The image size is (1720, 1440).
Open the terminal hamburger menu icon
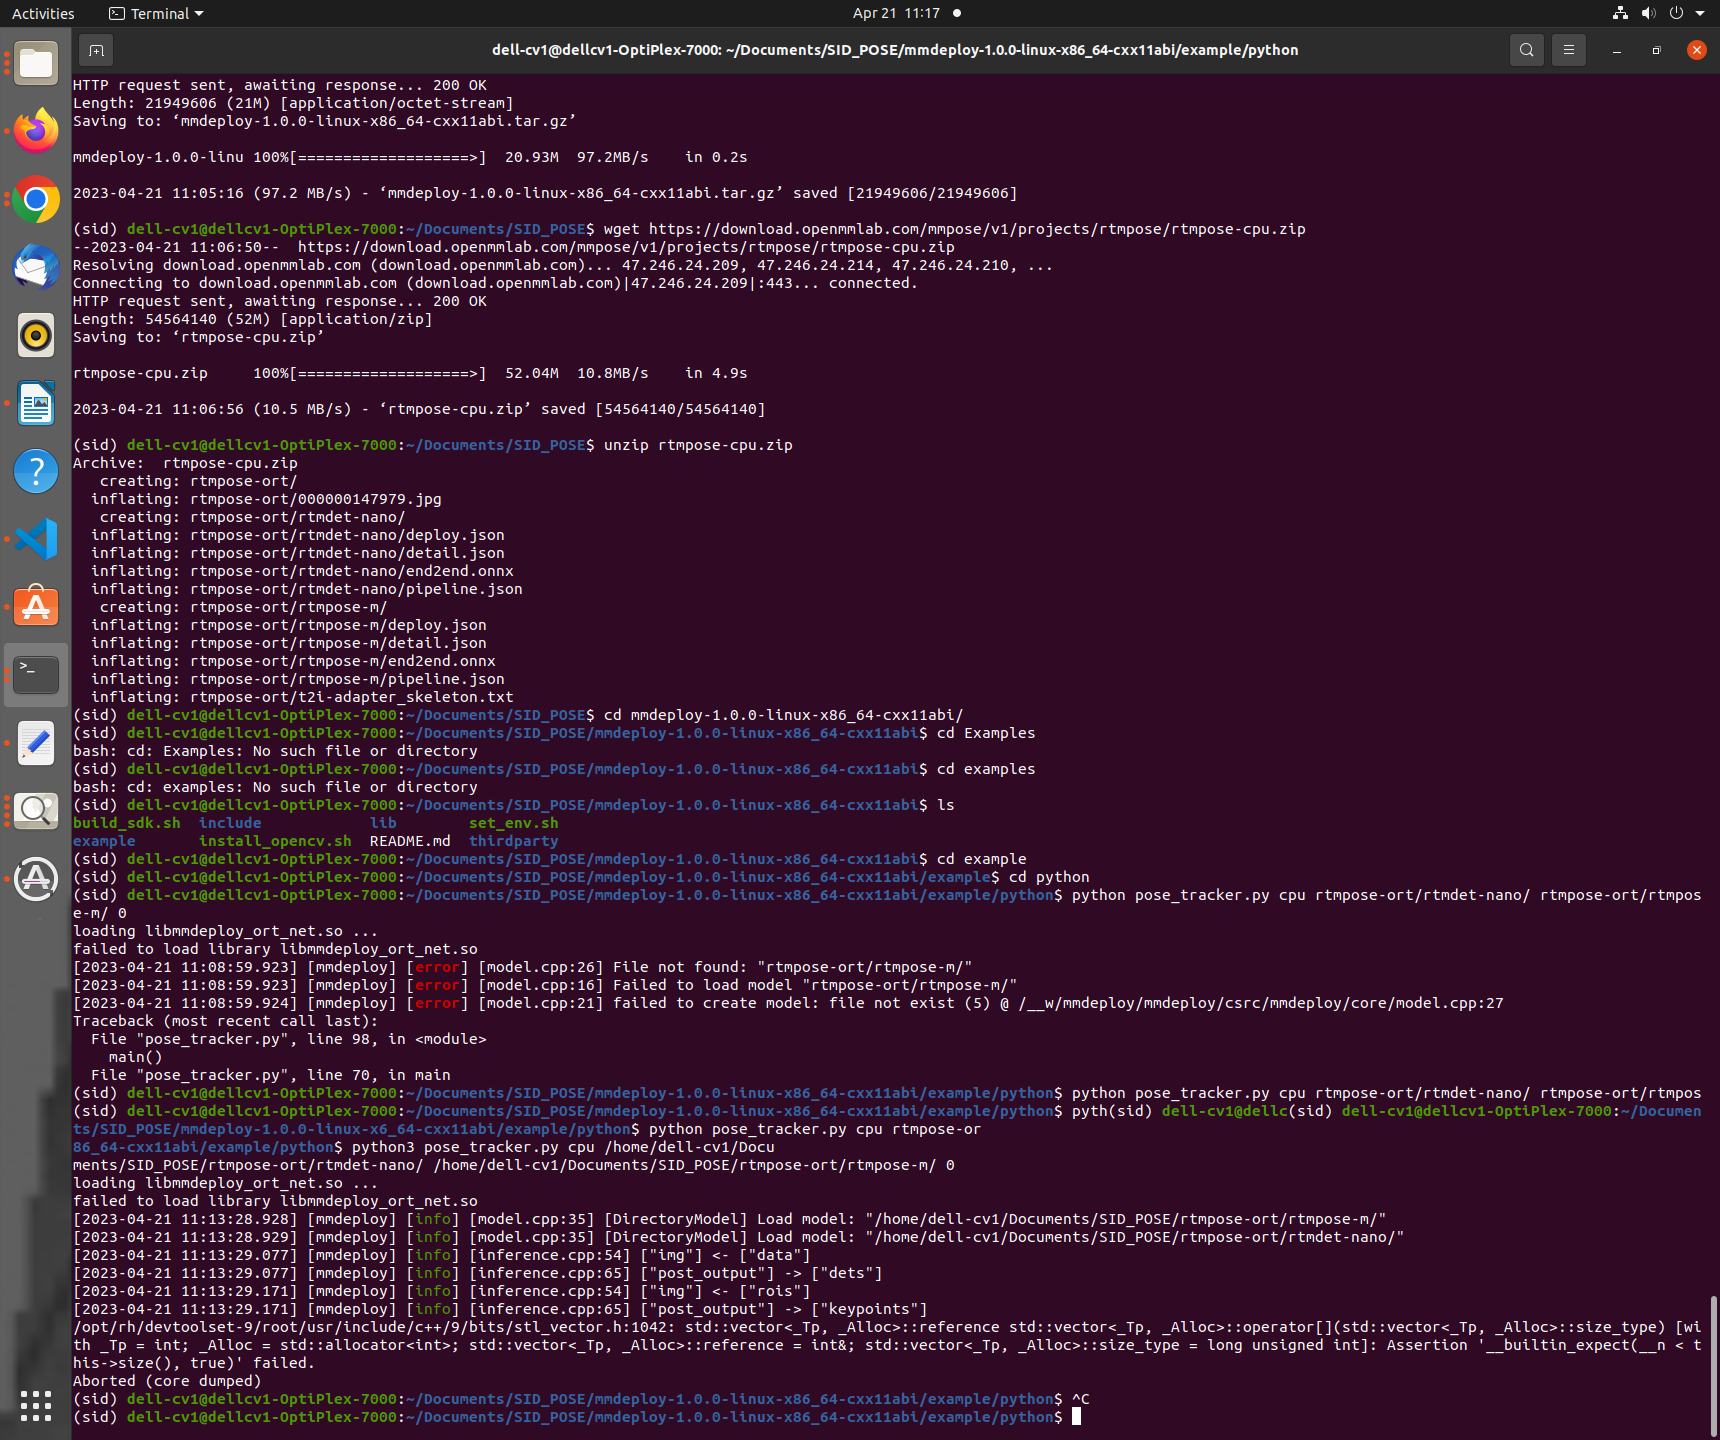pyautogui.click(x=1568, y=50)
